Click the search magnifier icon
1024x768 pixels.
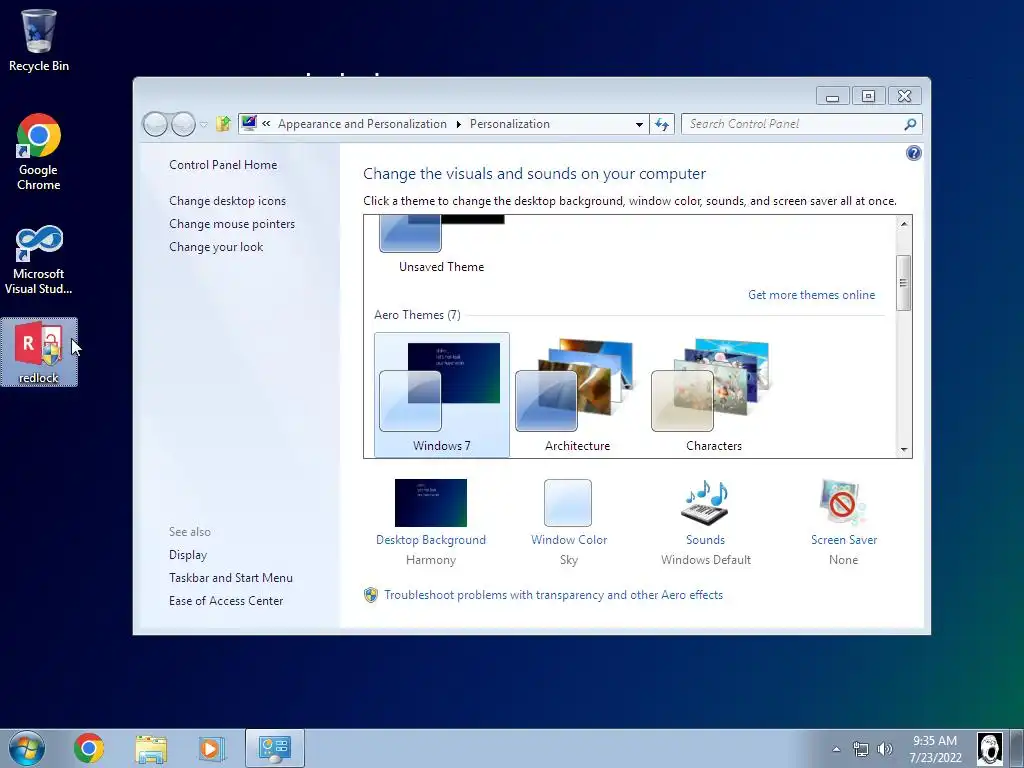coord(910,124)
